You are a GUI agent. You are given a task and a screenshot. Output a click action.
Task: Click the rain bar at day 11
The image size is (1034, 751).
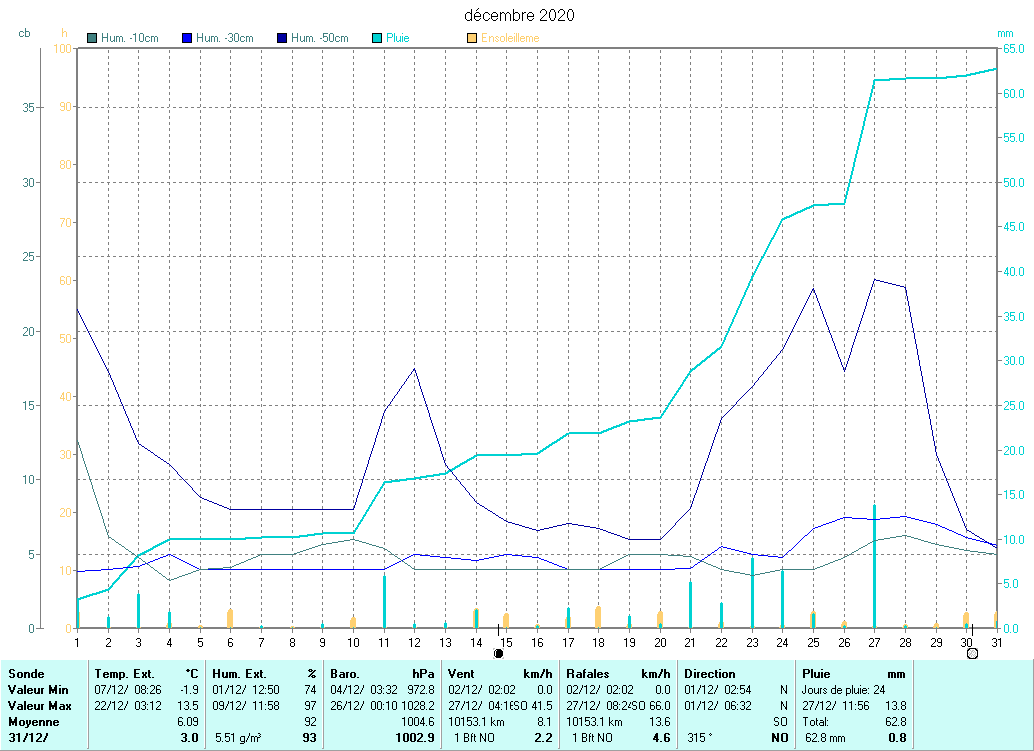pos(384,602)
